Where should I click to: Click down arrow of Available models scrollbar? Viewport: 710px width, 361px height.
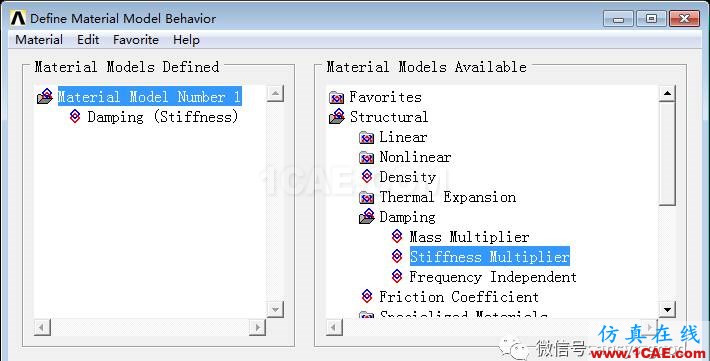[667, 309]
